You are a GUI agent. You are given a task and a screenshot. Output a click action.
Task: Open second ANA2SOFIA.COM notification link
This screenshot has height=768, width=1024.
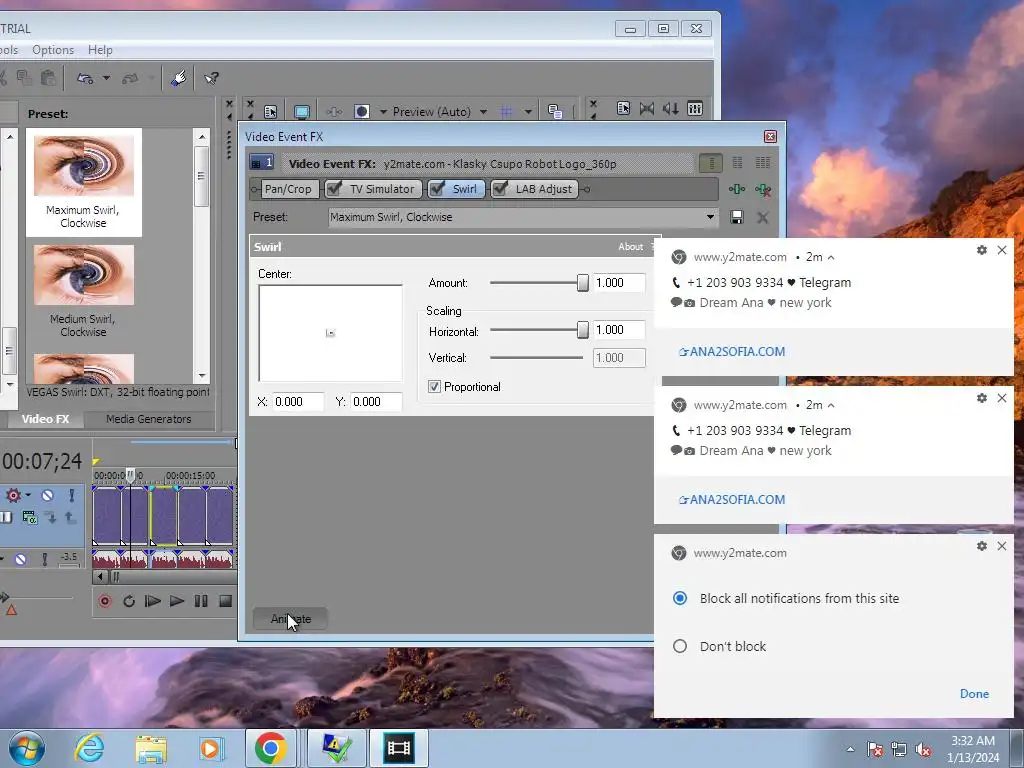coord(732,500)
